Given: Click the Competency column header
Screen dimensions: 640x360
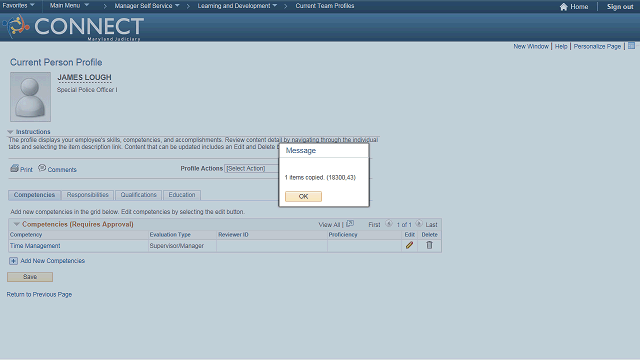Looking at the screenshot, I should (26, 235).
